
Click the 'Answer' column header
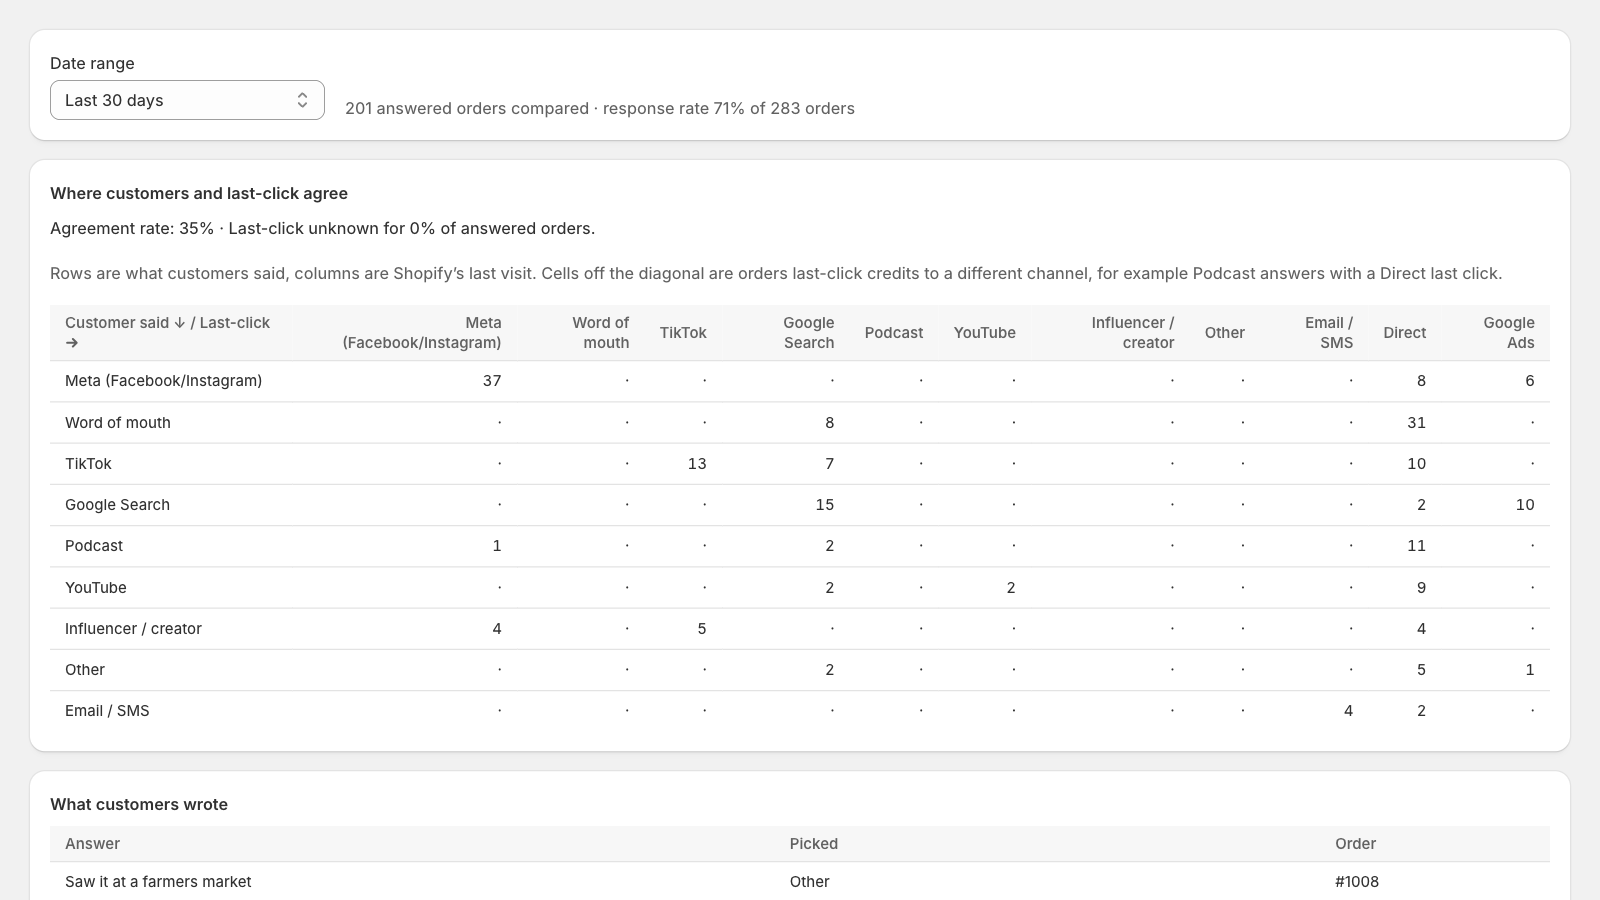(92, 844)
